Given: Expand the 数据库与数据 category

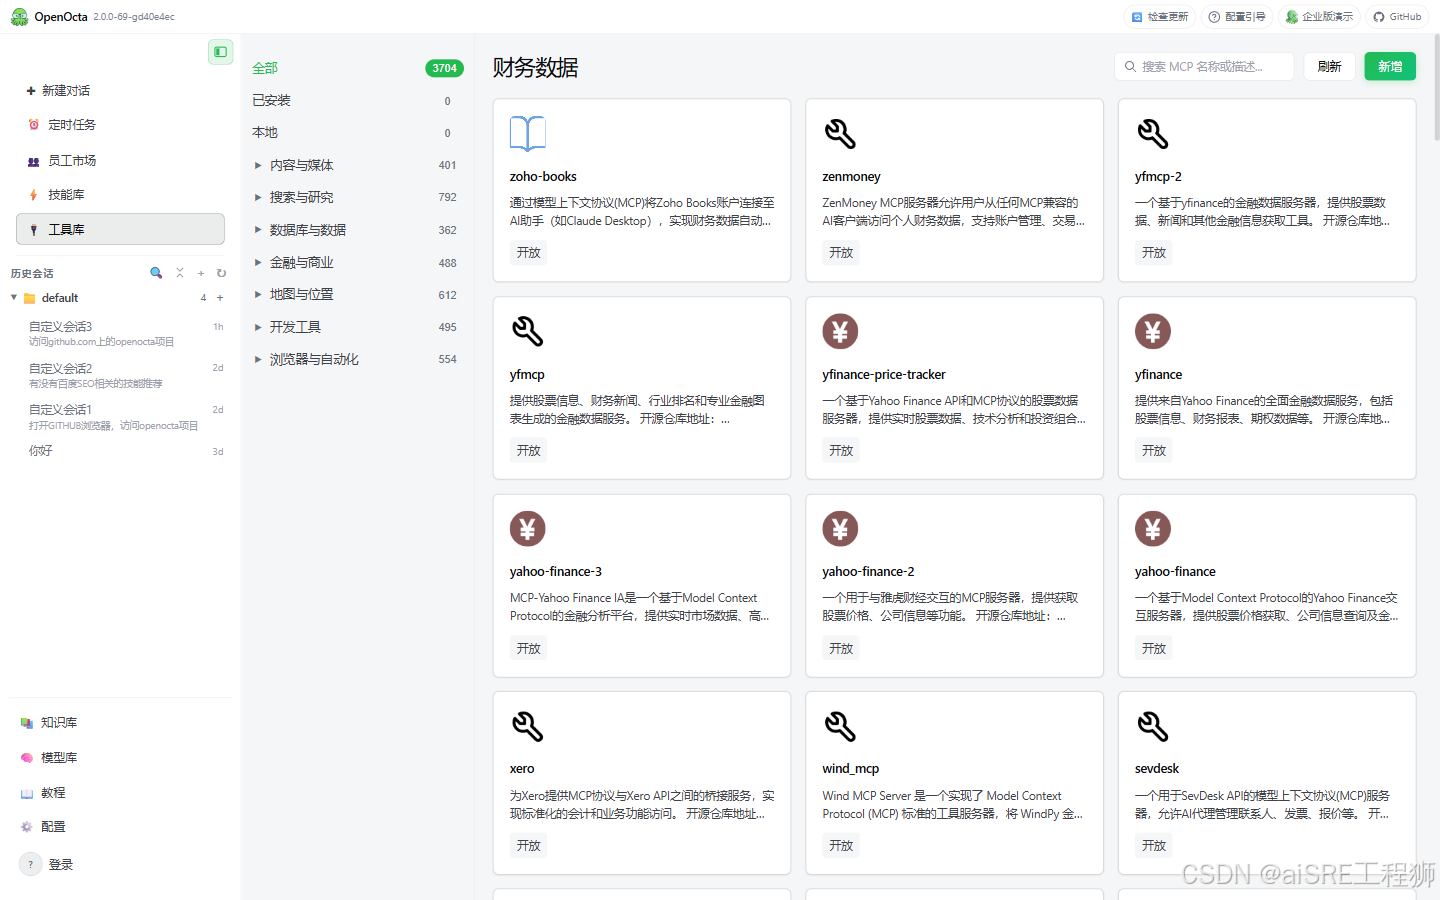Looking at the screenshot, I should tap(258, 230).
